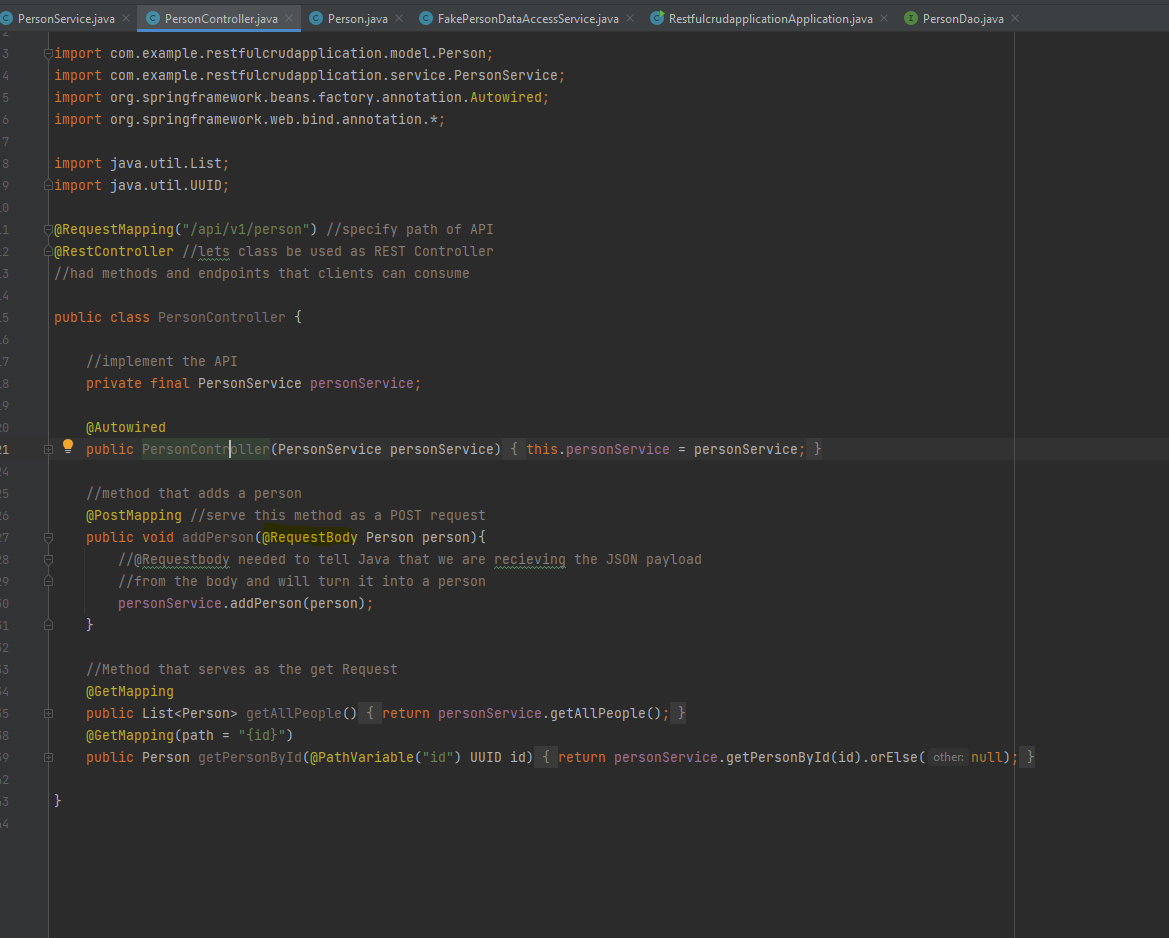Click the getAllPeople method name
Viewport: 1169px width, 938px height.
click(294, 714)
